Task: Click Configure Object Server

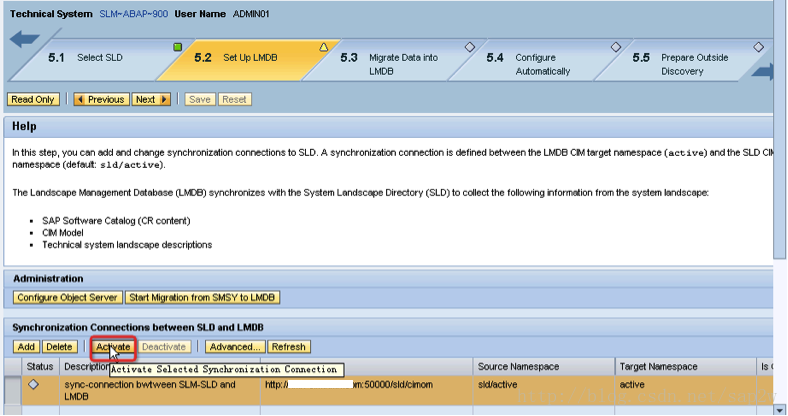Action: point(67,297)
